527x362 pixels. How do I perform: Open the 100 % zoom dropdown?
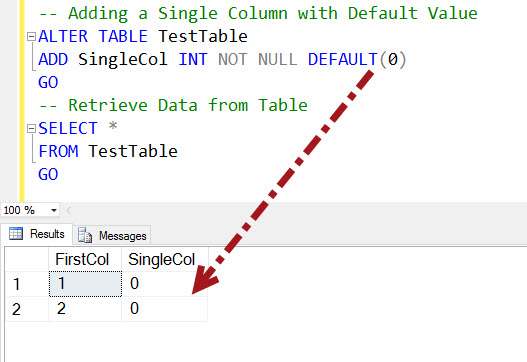point(54,211)
